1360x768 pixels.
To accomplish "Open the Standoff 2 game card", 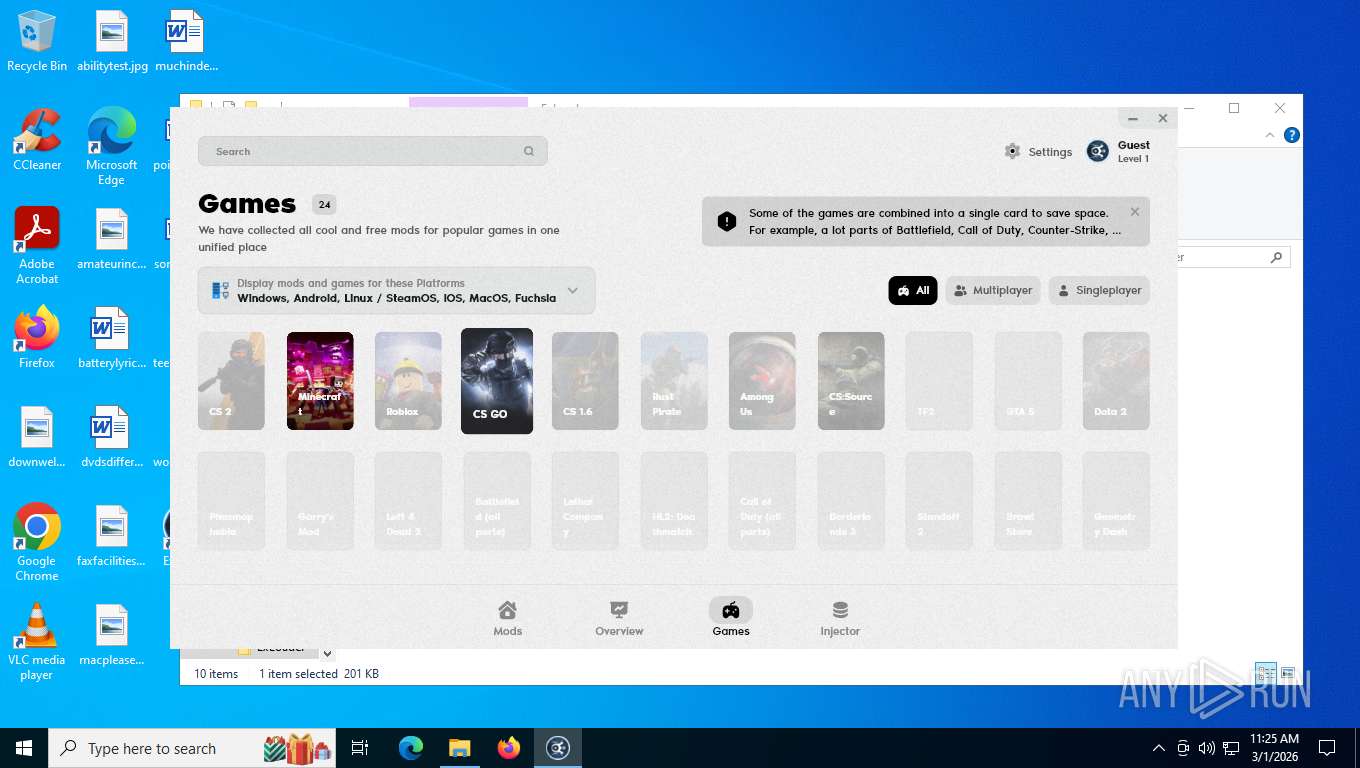I will [939, 501].
